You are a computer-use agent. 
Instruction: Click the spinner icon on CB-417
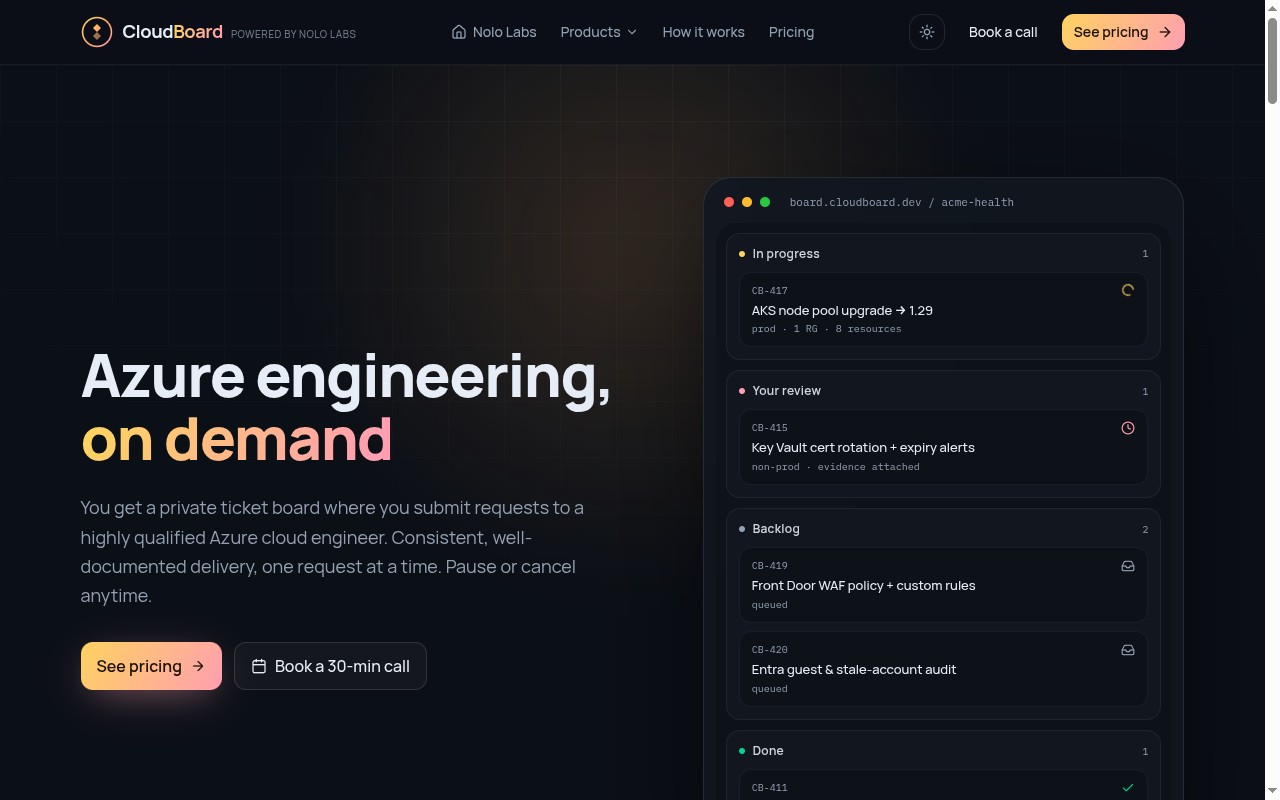[x=1128, y=290]
